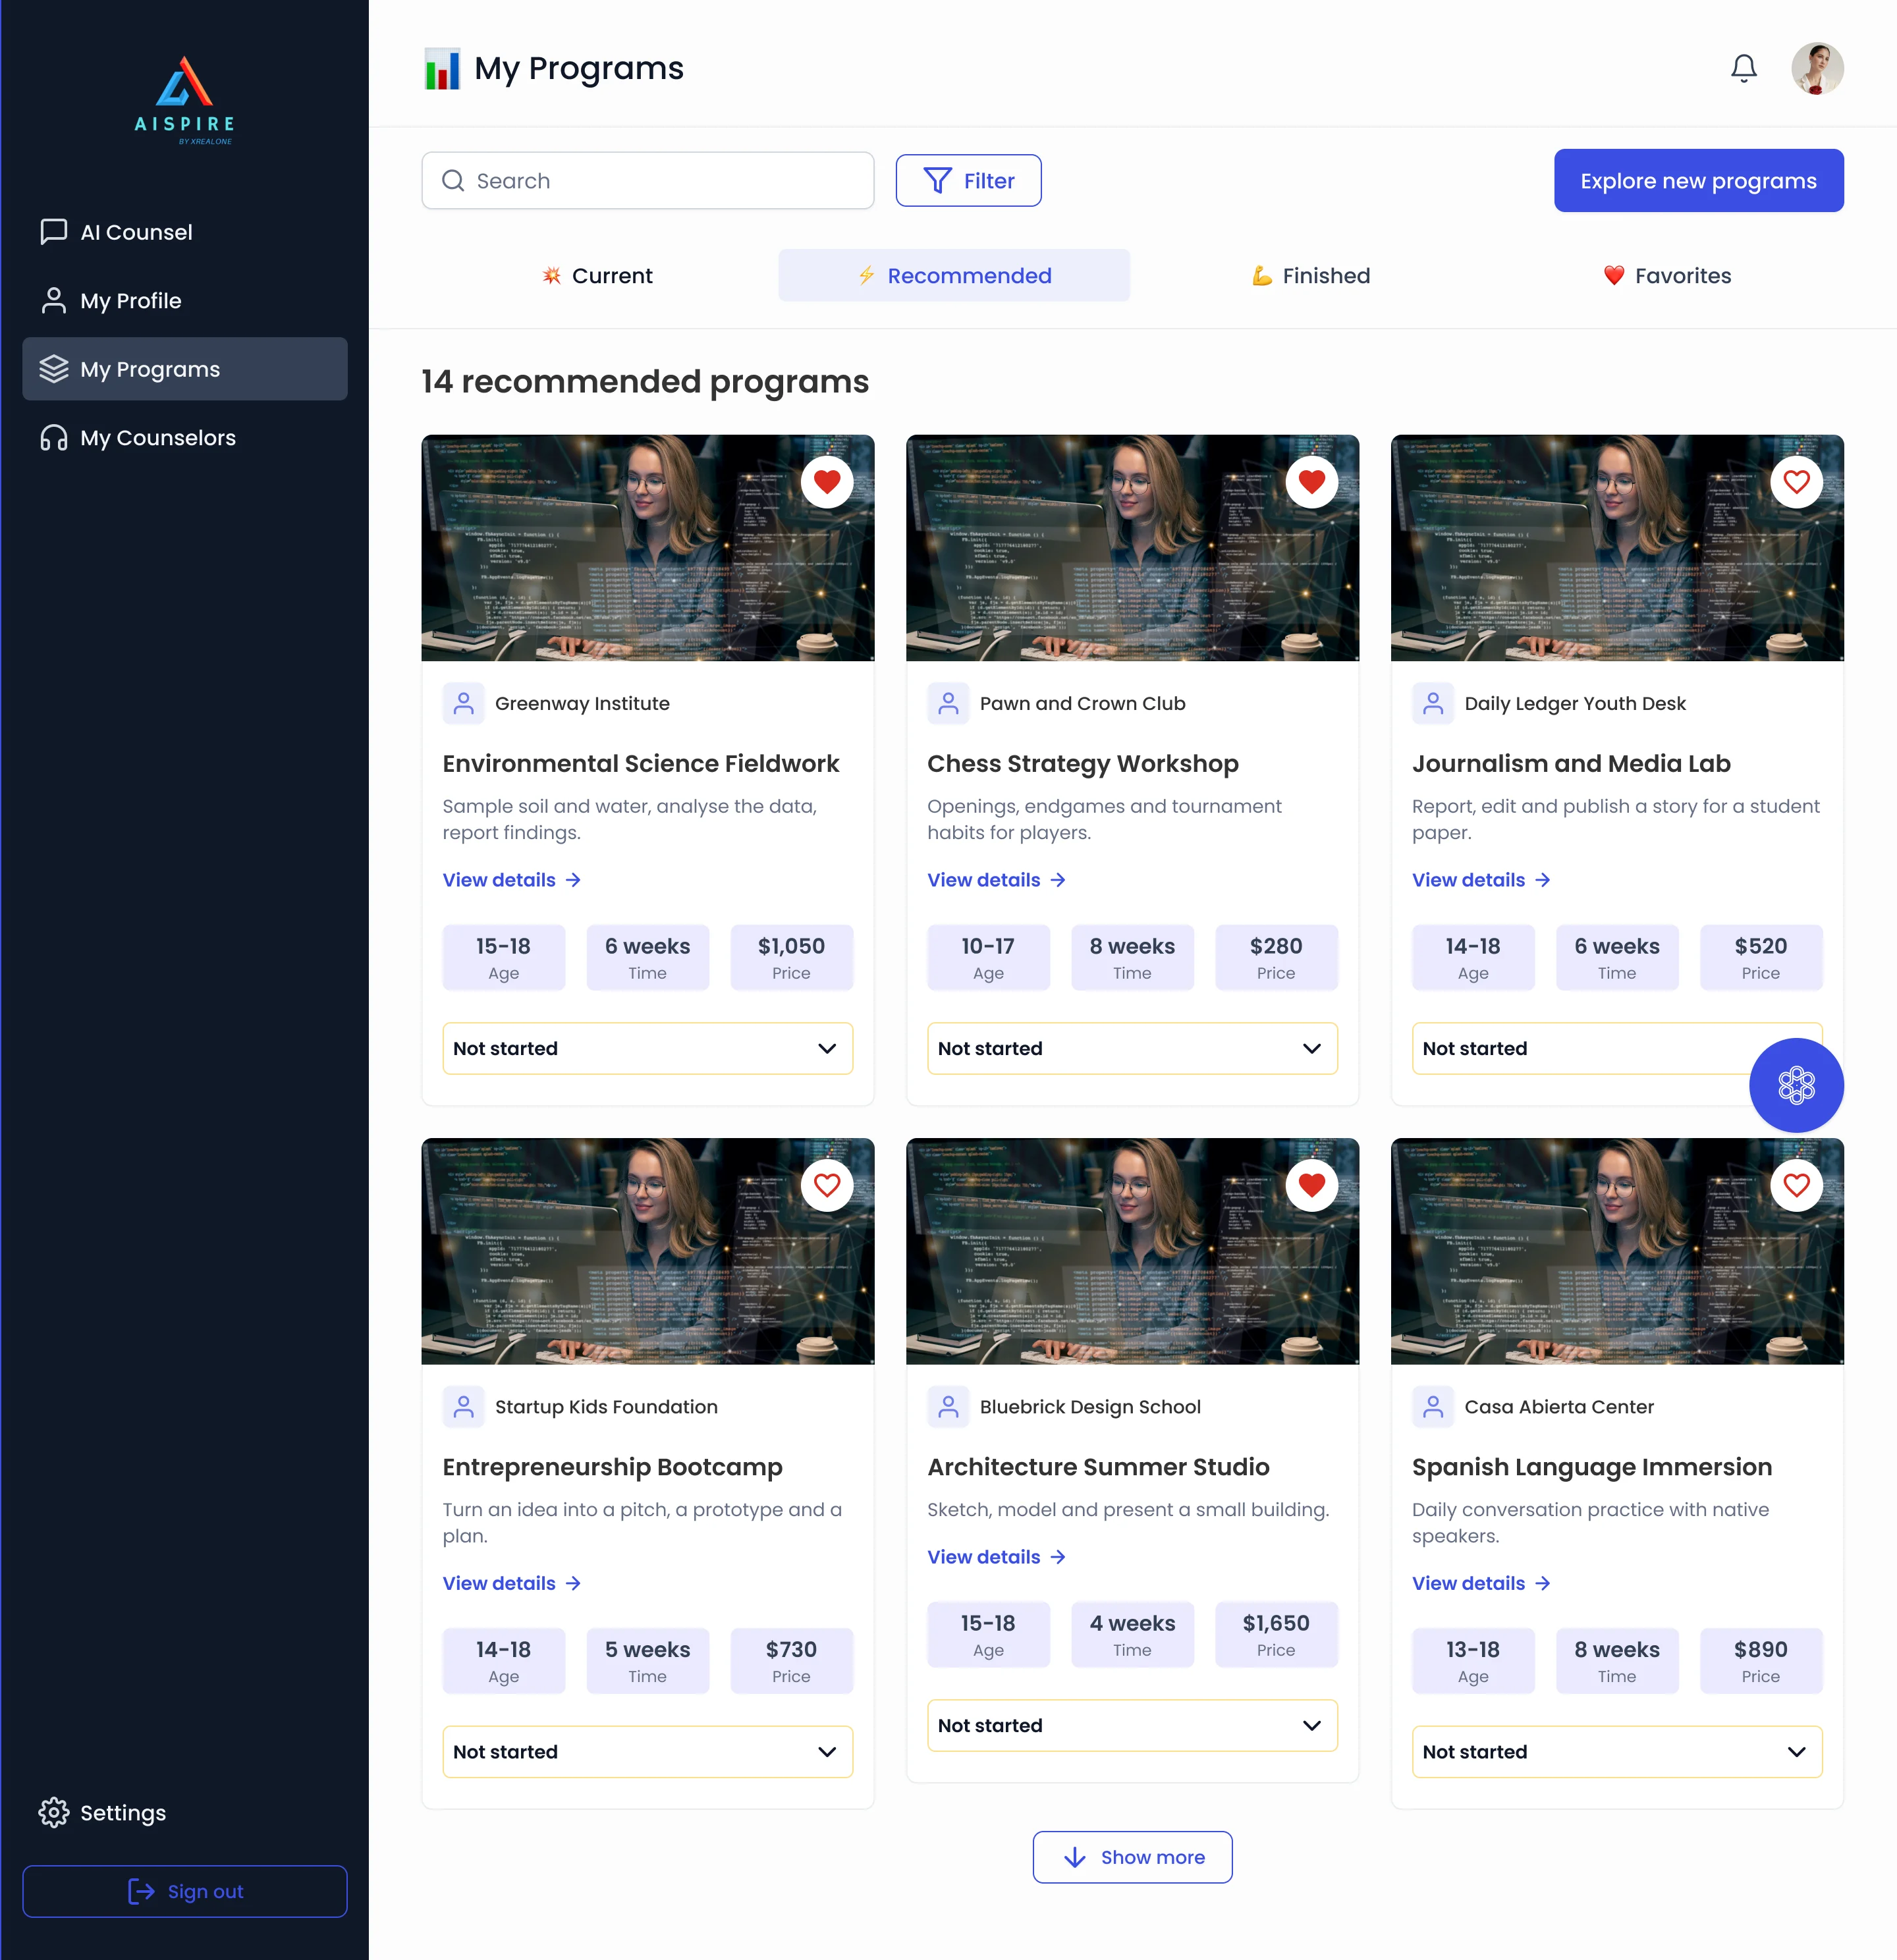The image size is (1897, 1960).
Task: Click Explore new programs button
Action: tap(1698, 181)
